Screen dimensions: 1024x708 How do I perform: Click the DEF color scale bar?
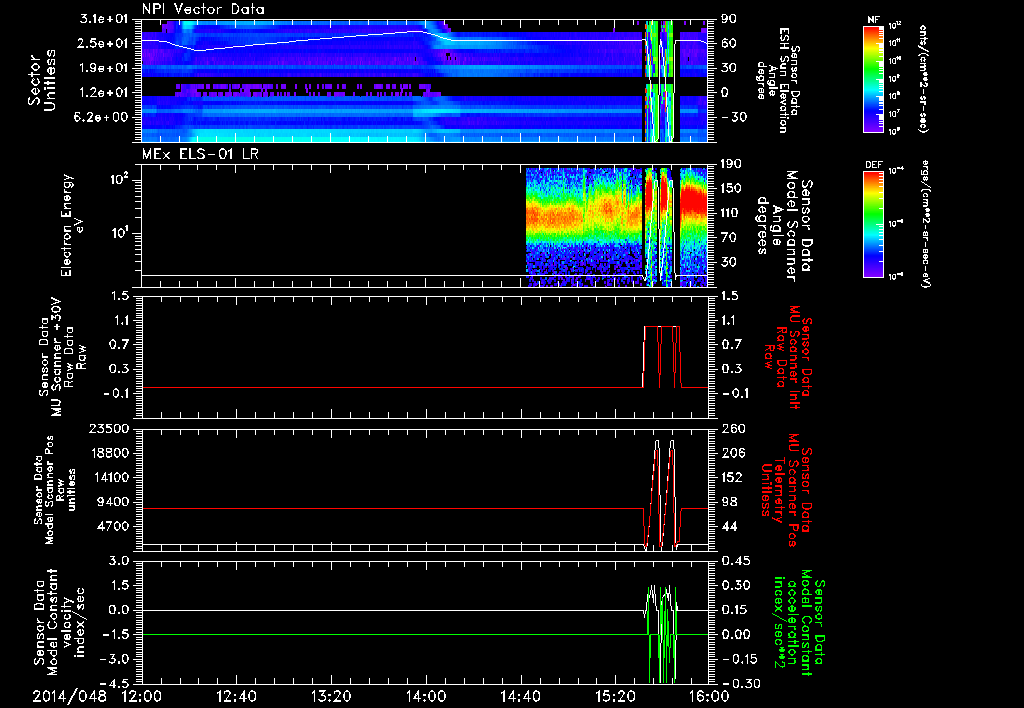point(874,223)
